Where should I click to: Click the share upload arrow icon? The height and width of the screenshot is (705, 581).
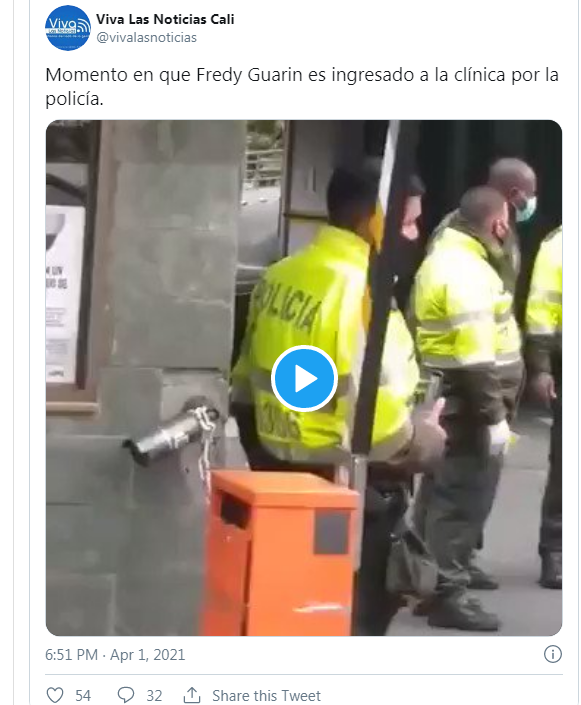click(192, 695)
